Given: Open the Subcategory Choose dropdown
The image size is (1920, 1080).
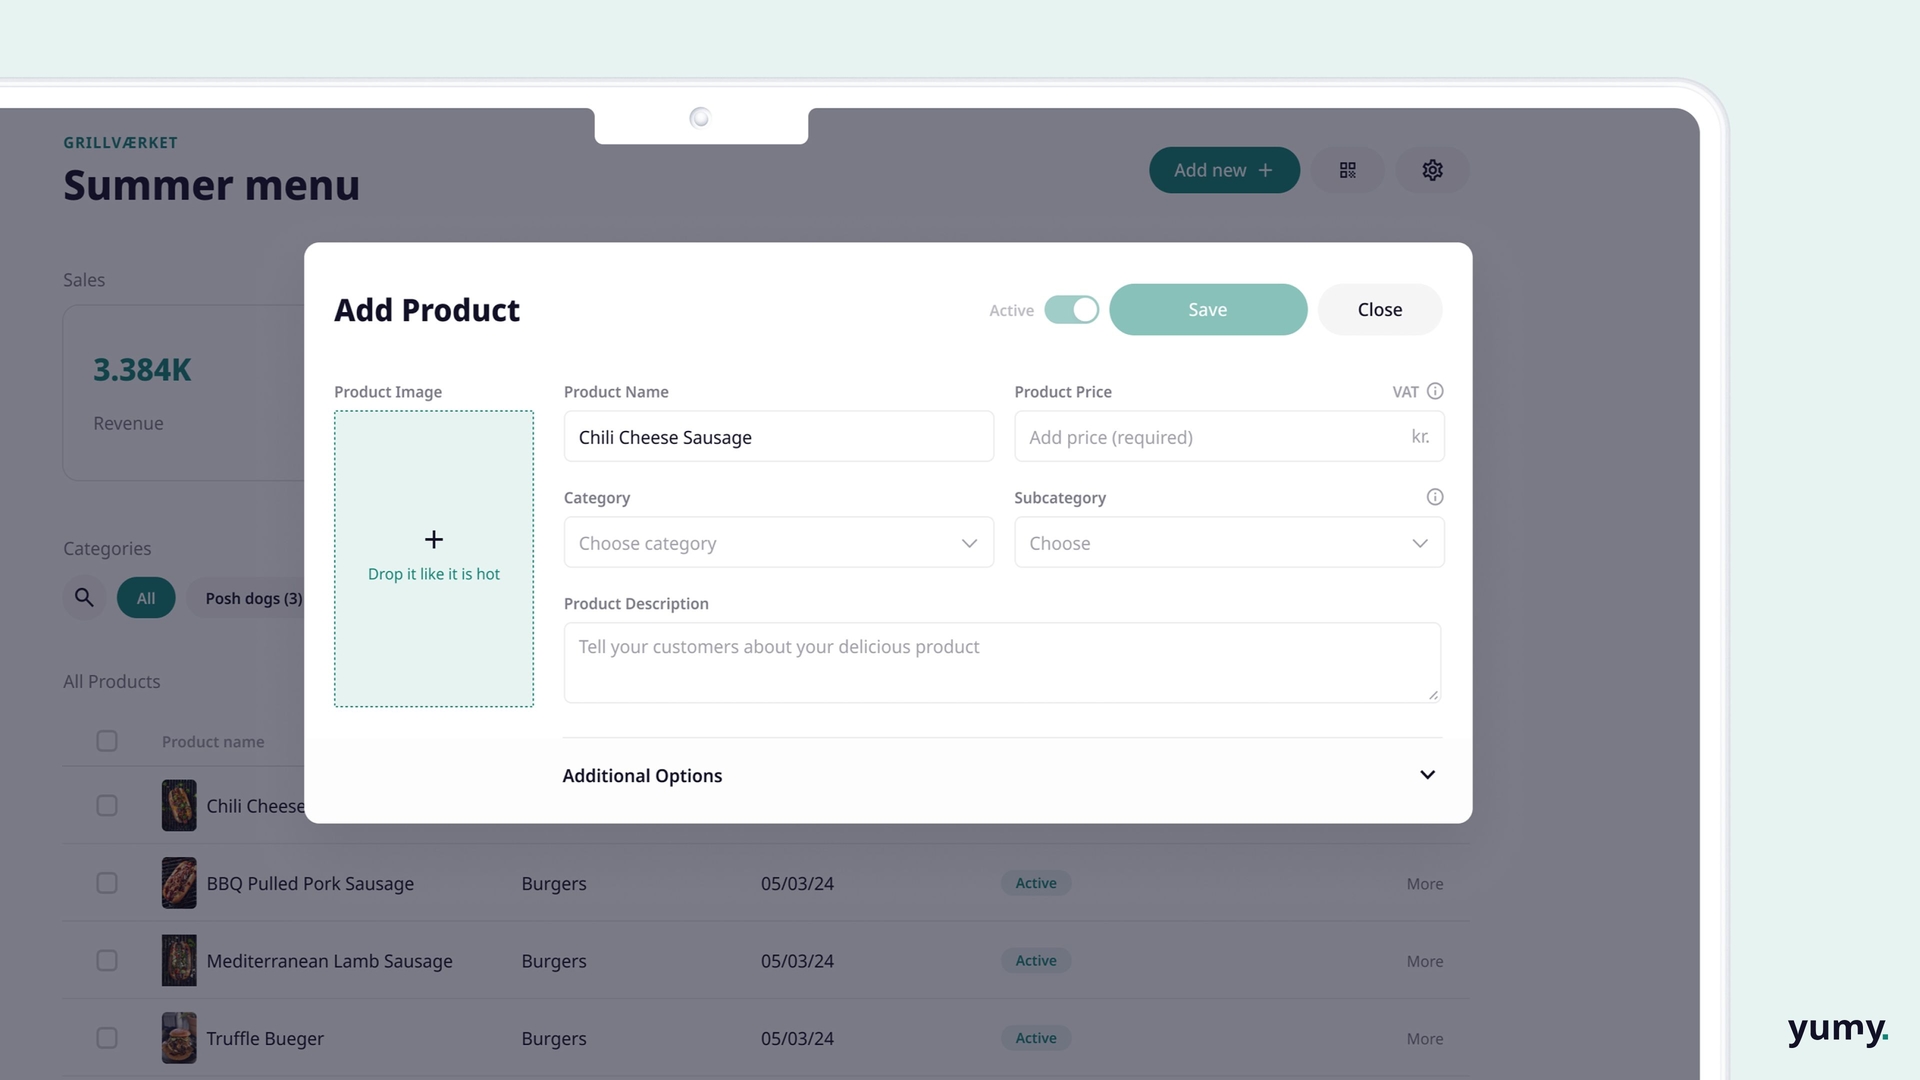Looking at the screenshot, I should click(x=1228, y=543).
